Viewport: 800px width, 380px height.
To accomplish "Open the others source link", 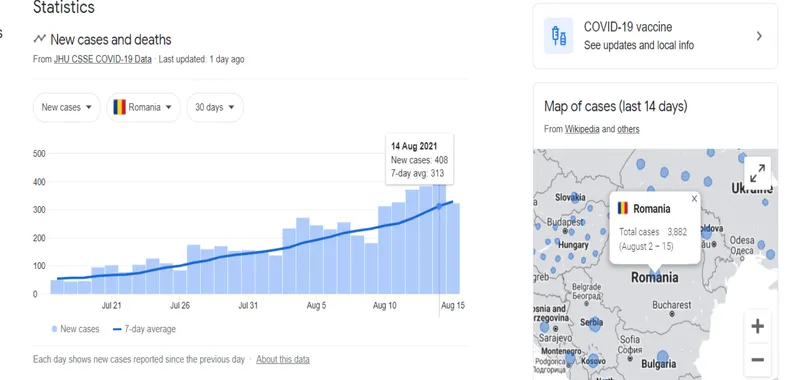I will pyautogui.click(x=628, y=129).
